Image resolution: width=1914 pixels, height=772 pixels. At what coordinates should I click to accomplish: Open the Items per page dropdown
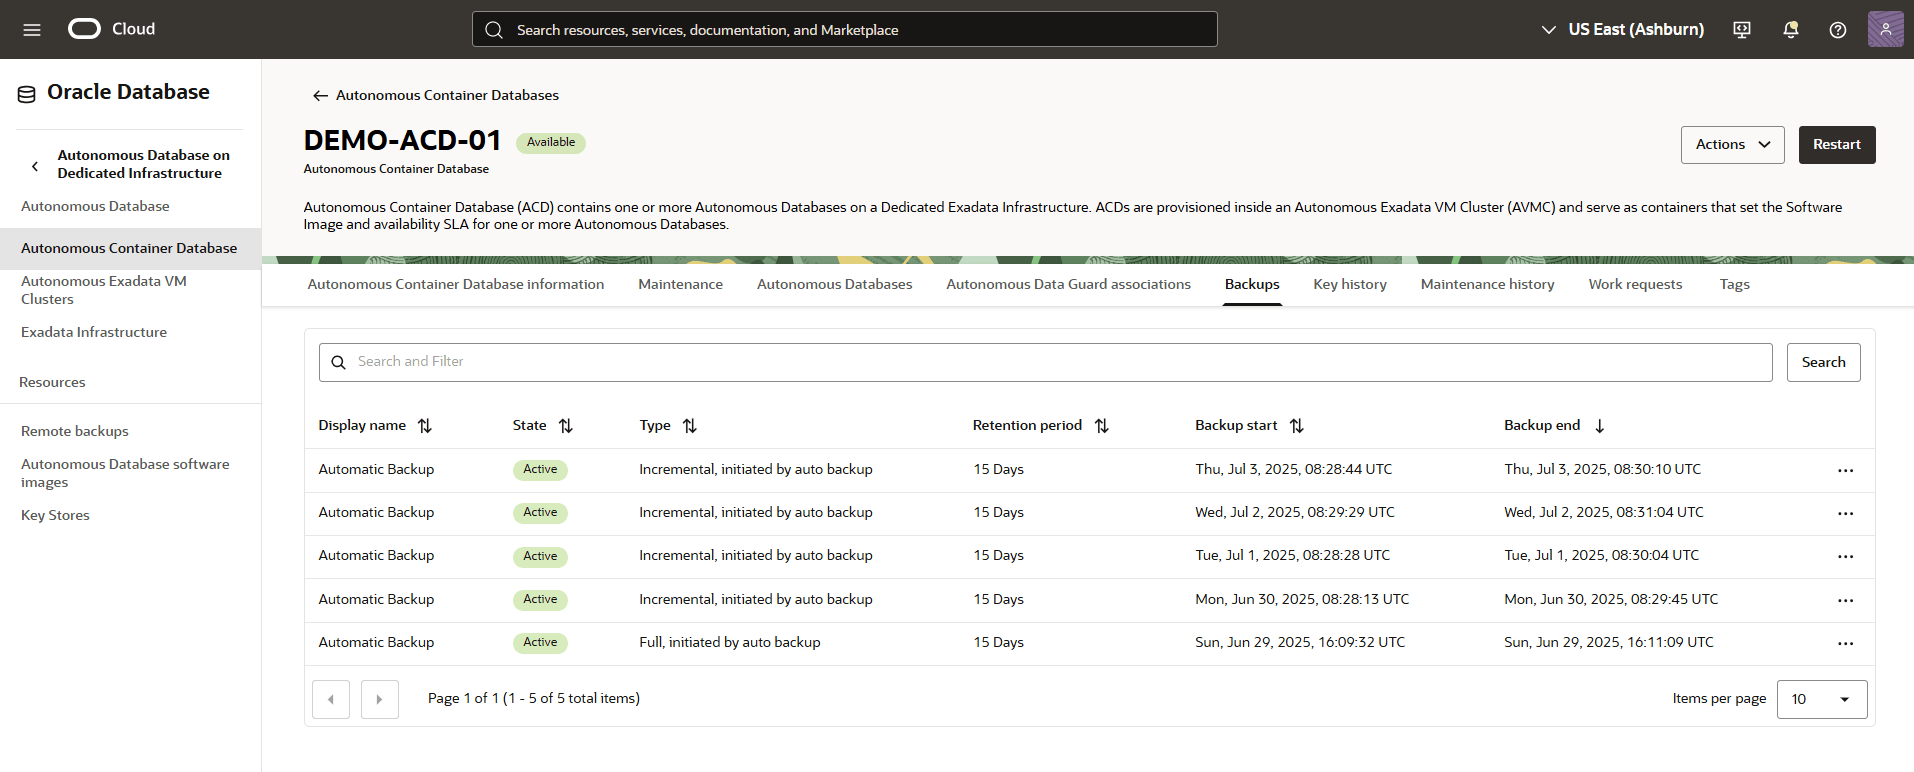coord(1822,699)
